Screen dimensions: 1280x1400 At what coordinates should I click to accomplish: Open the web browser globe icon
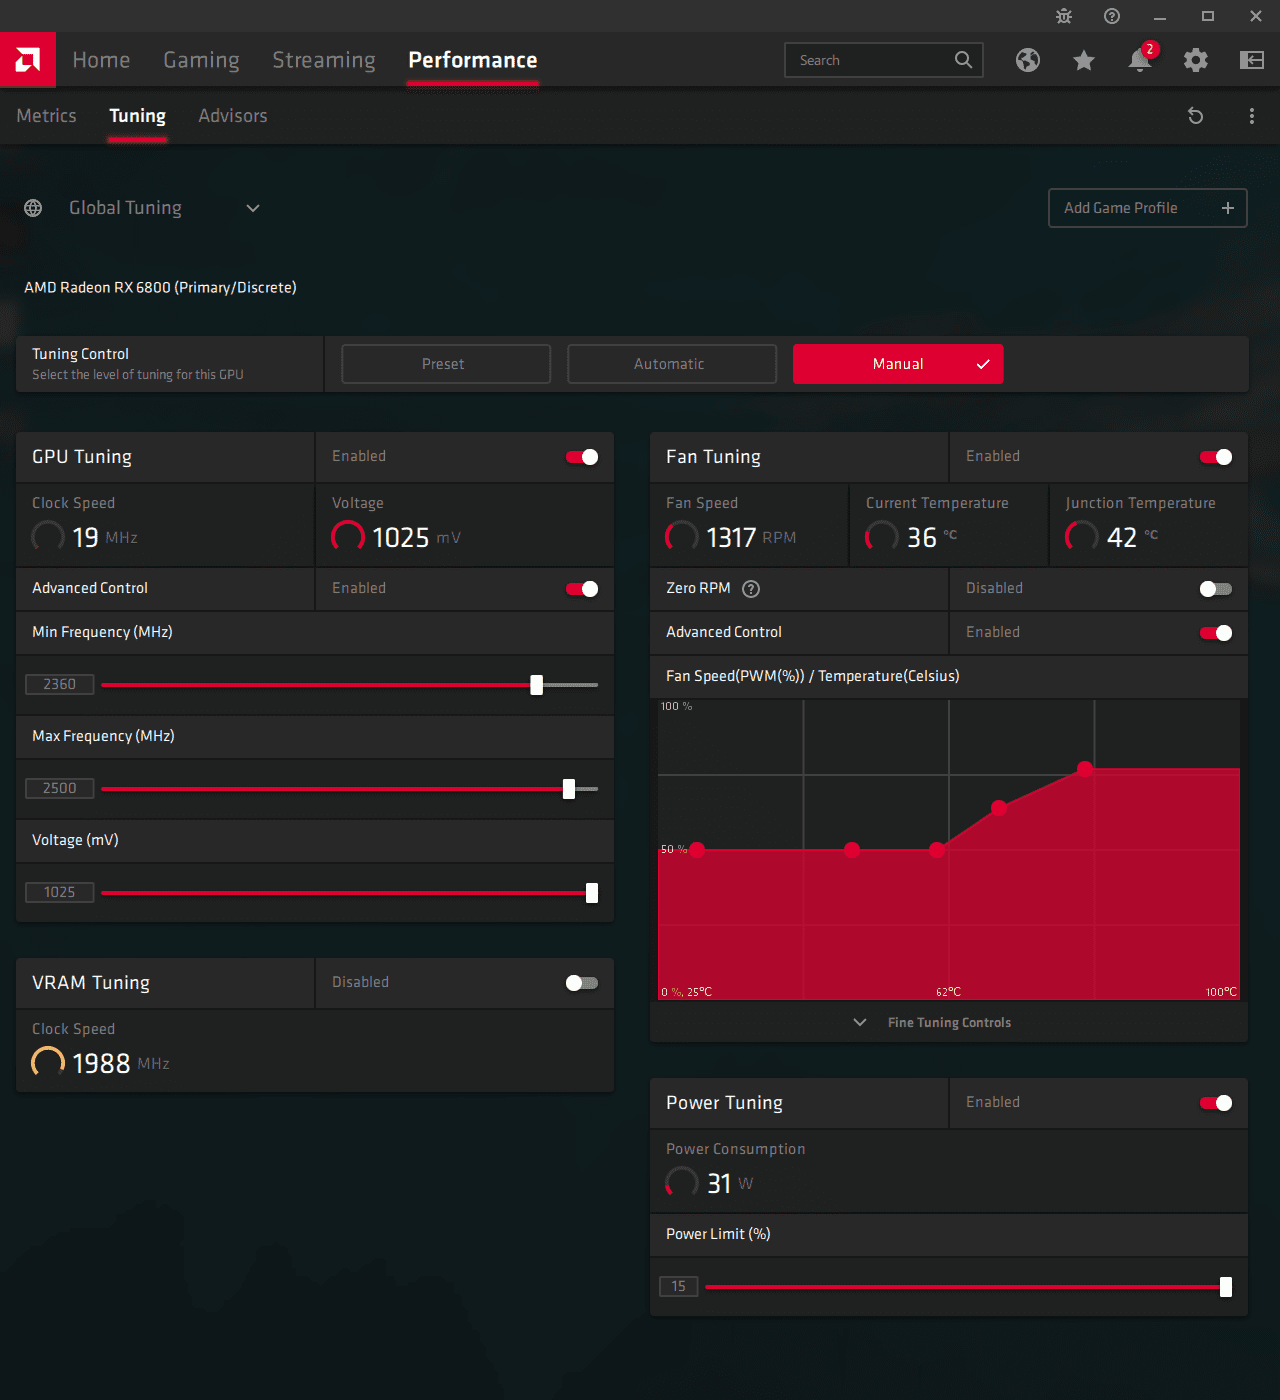[1028, 60]
